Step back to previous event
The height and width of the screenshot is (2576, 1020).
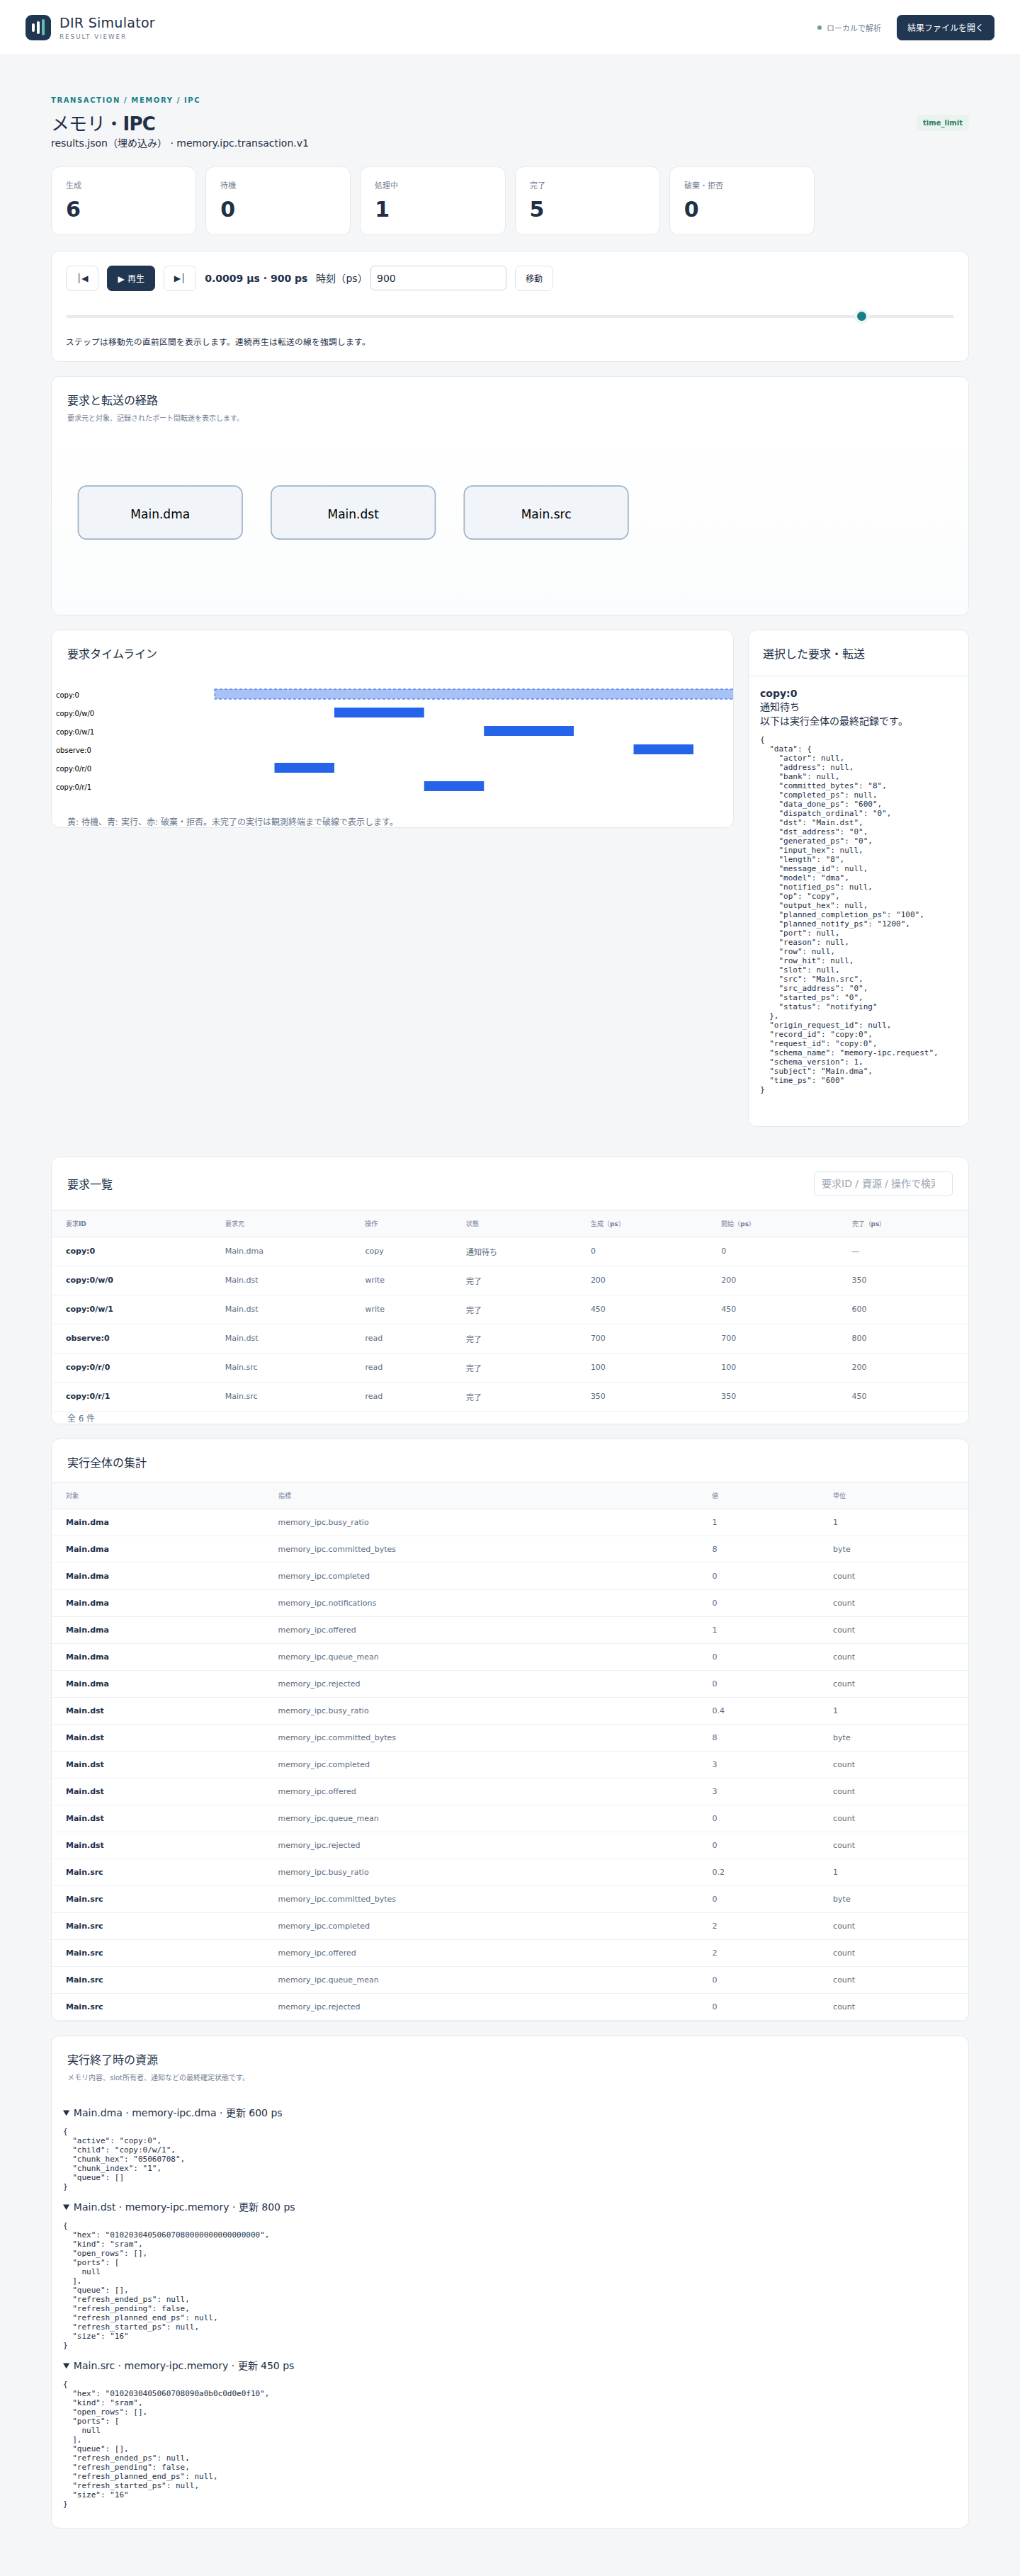coord(82,278)
